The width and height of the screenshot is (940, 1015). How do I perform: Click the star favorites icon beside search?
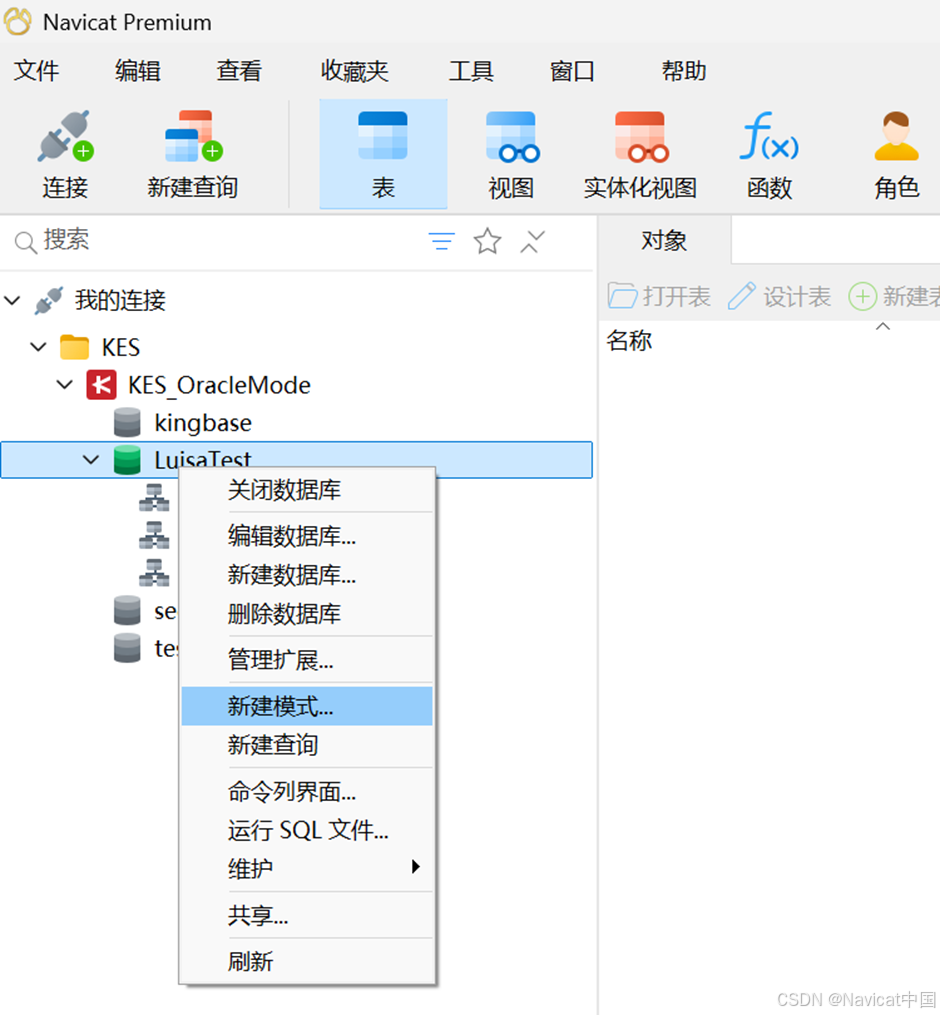pyautogui.click(x=487, y=241)
